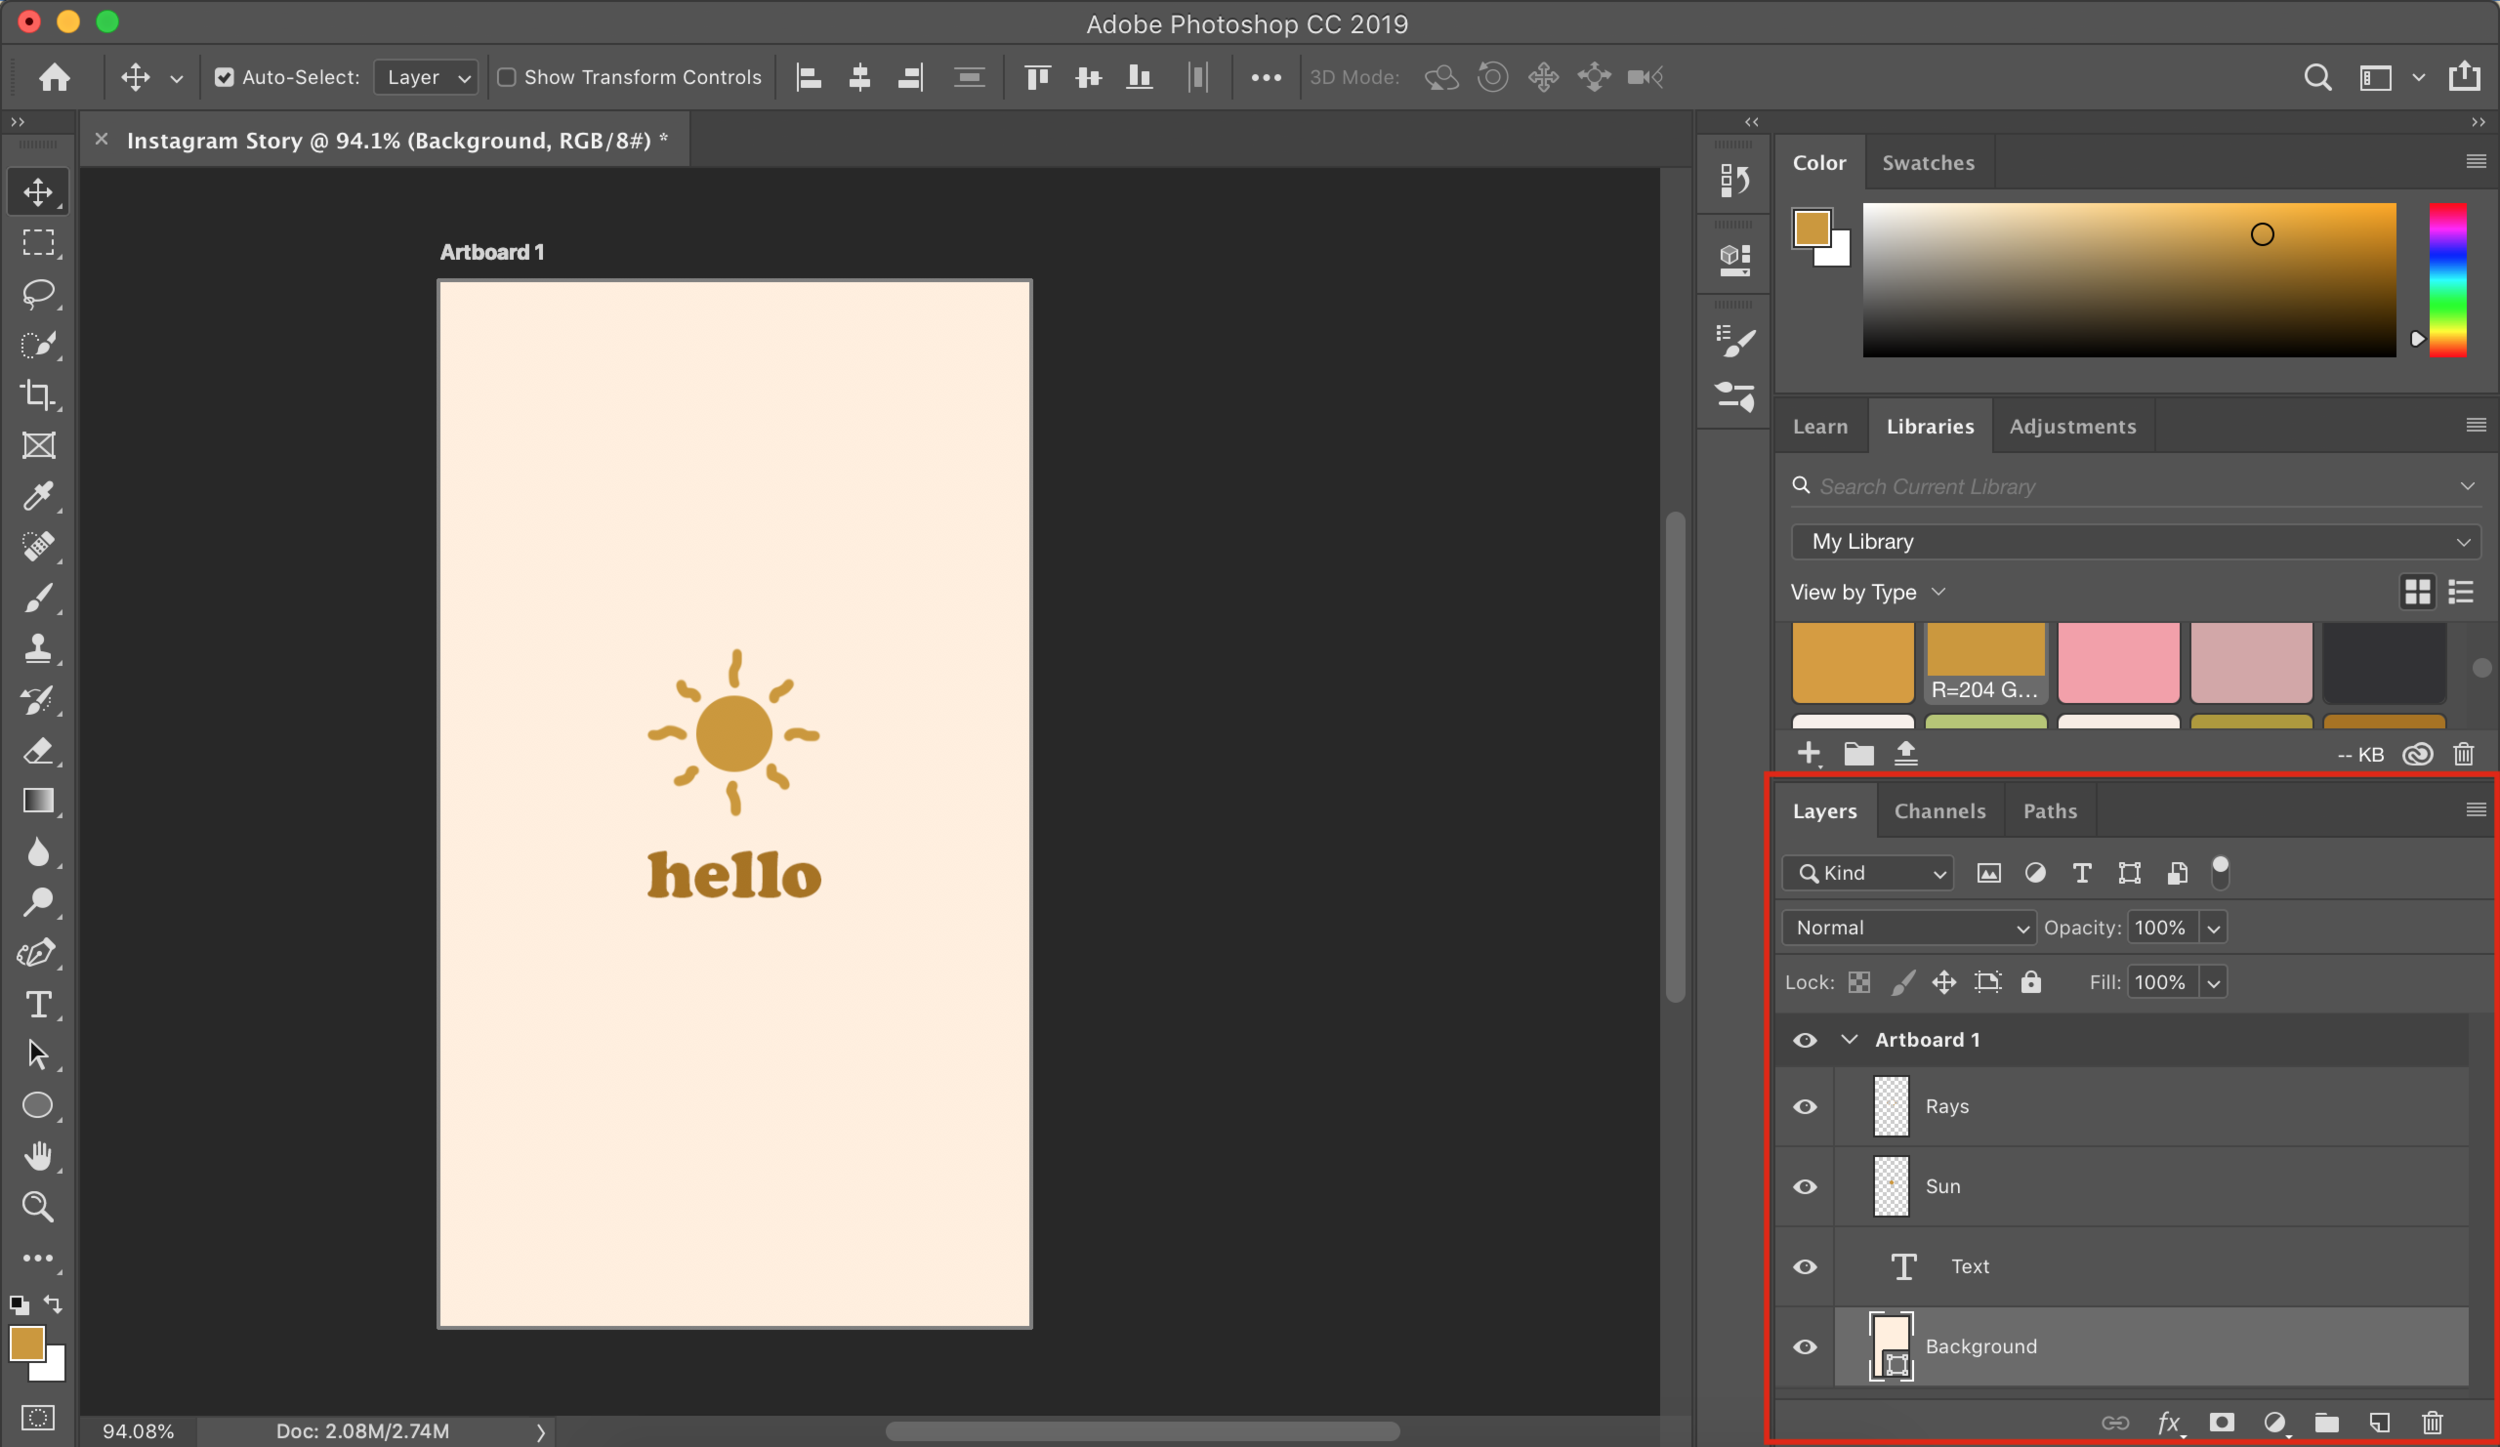Select the Lasso tool

click(38, 293)
